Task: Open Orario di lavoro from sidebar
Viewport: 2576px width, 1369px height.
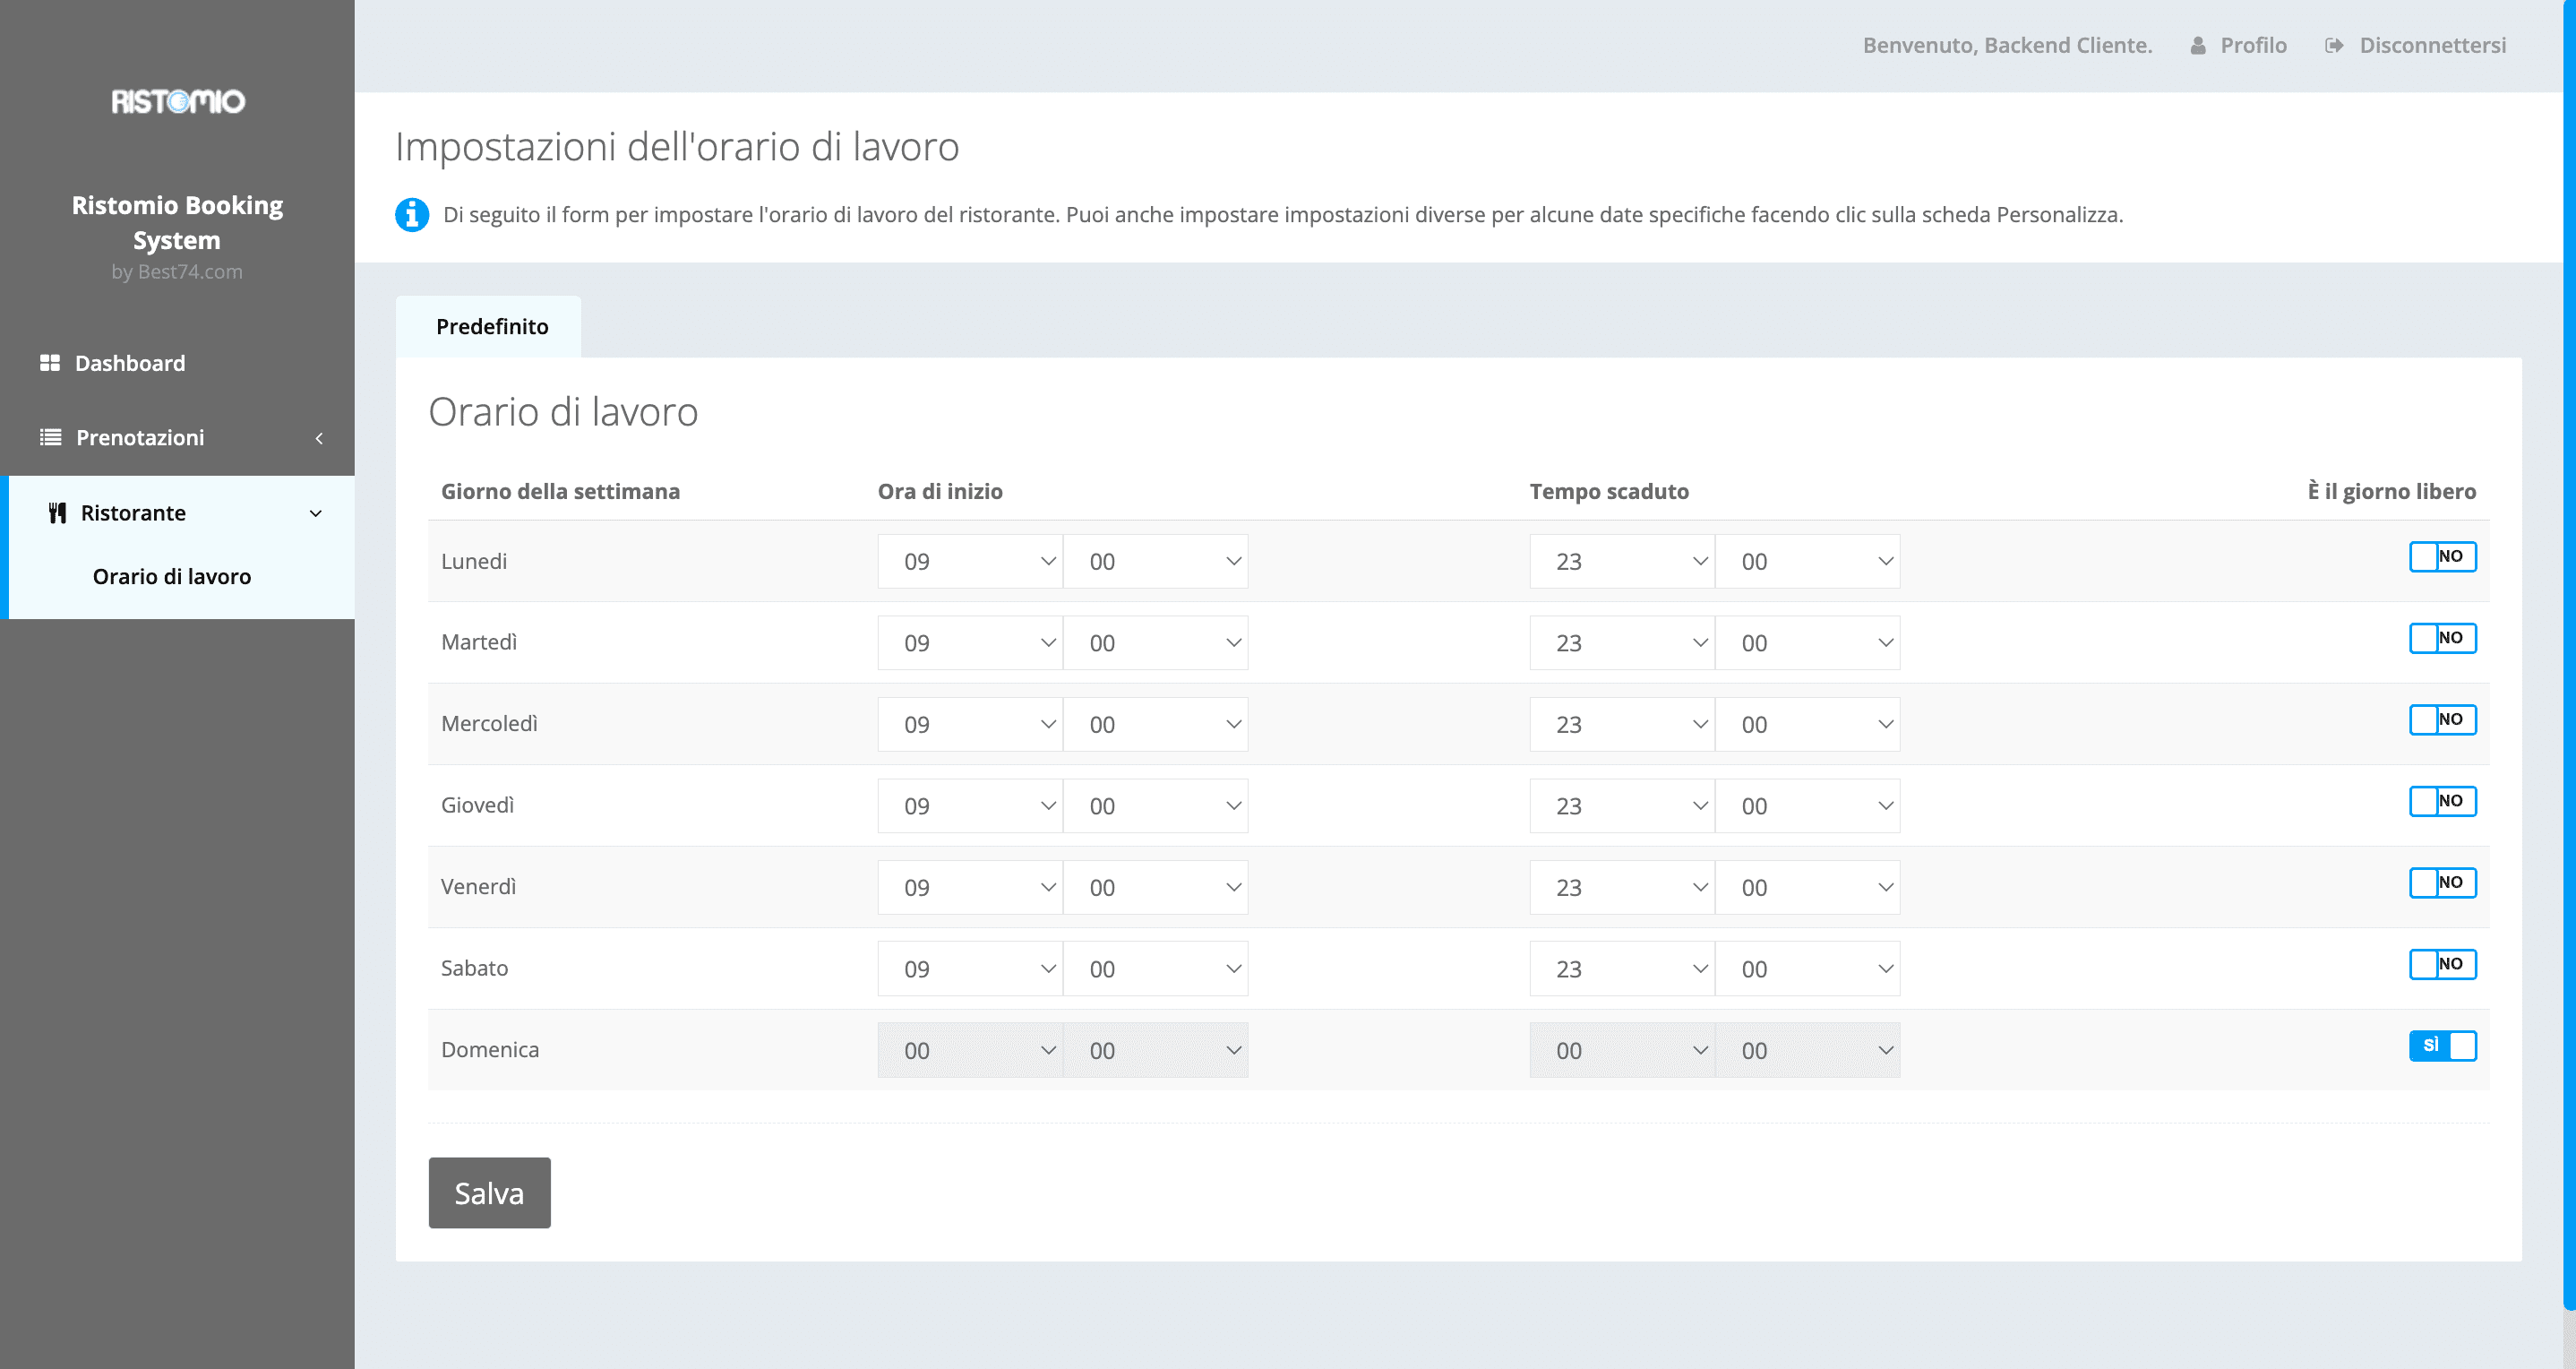Action: (172, 576)
